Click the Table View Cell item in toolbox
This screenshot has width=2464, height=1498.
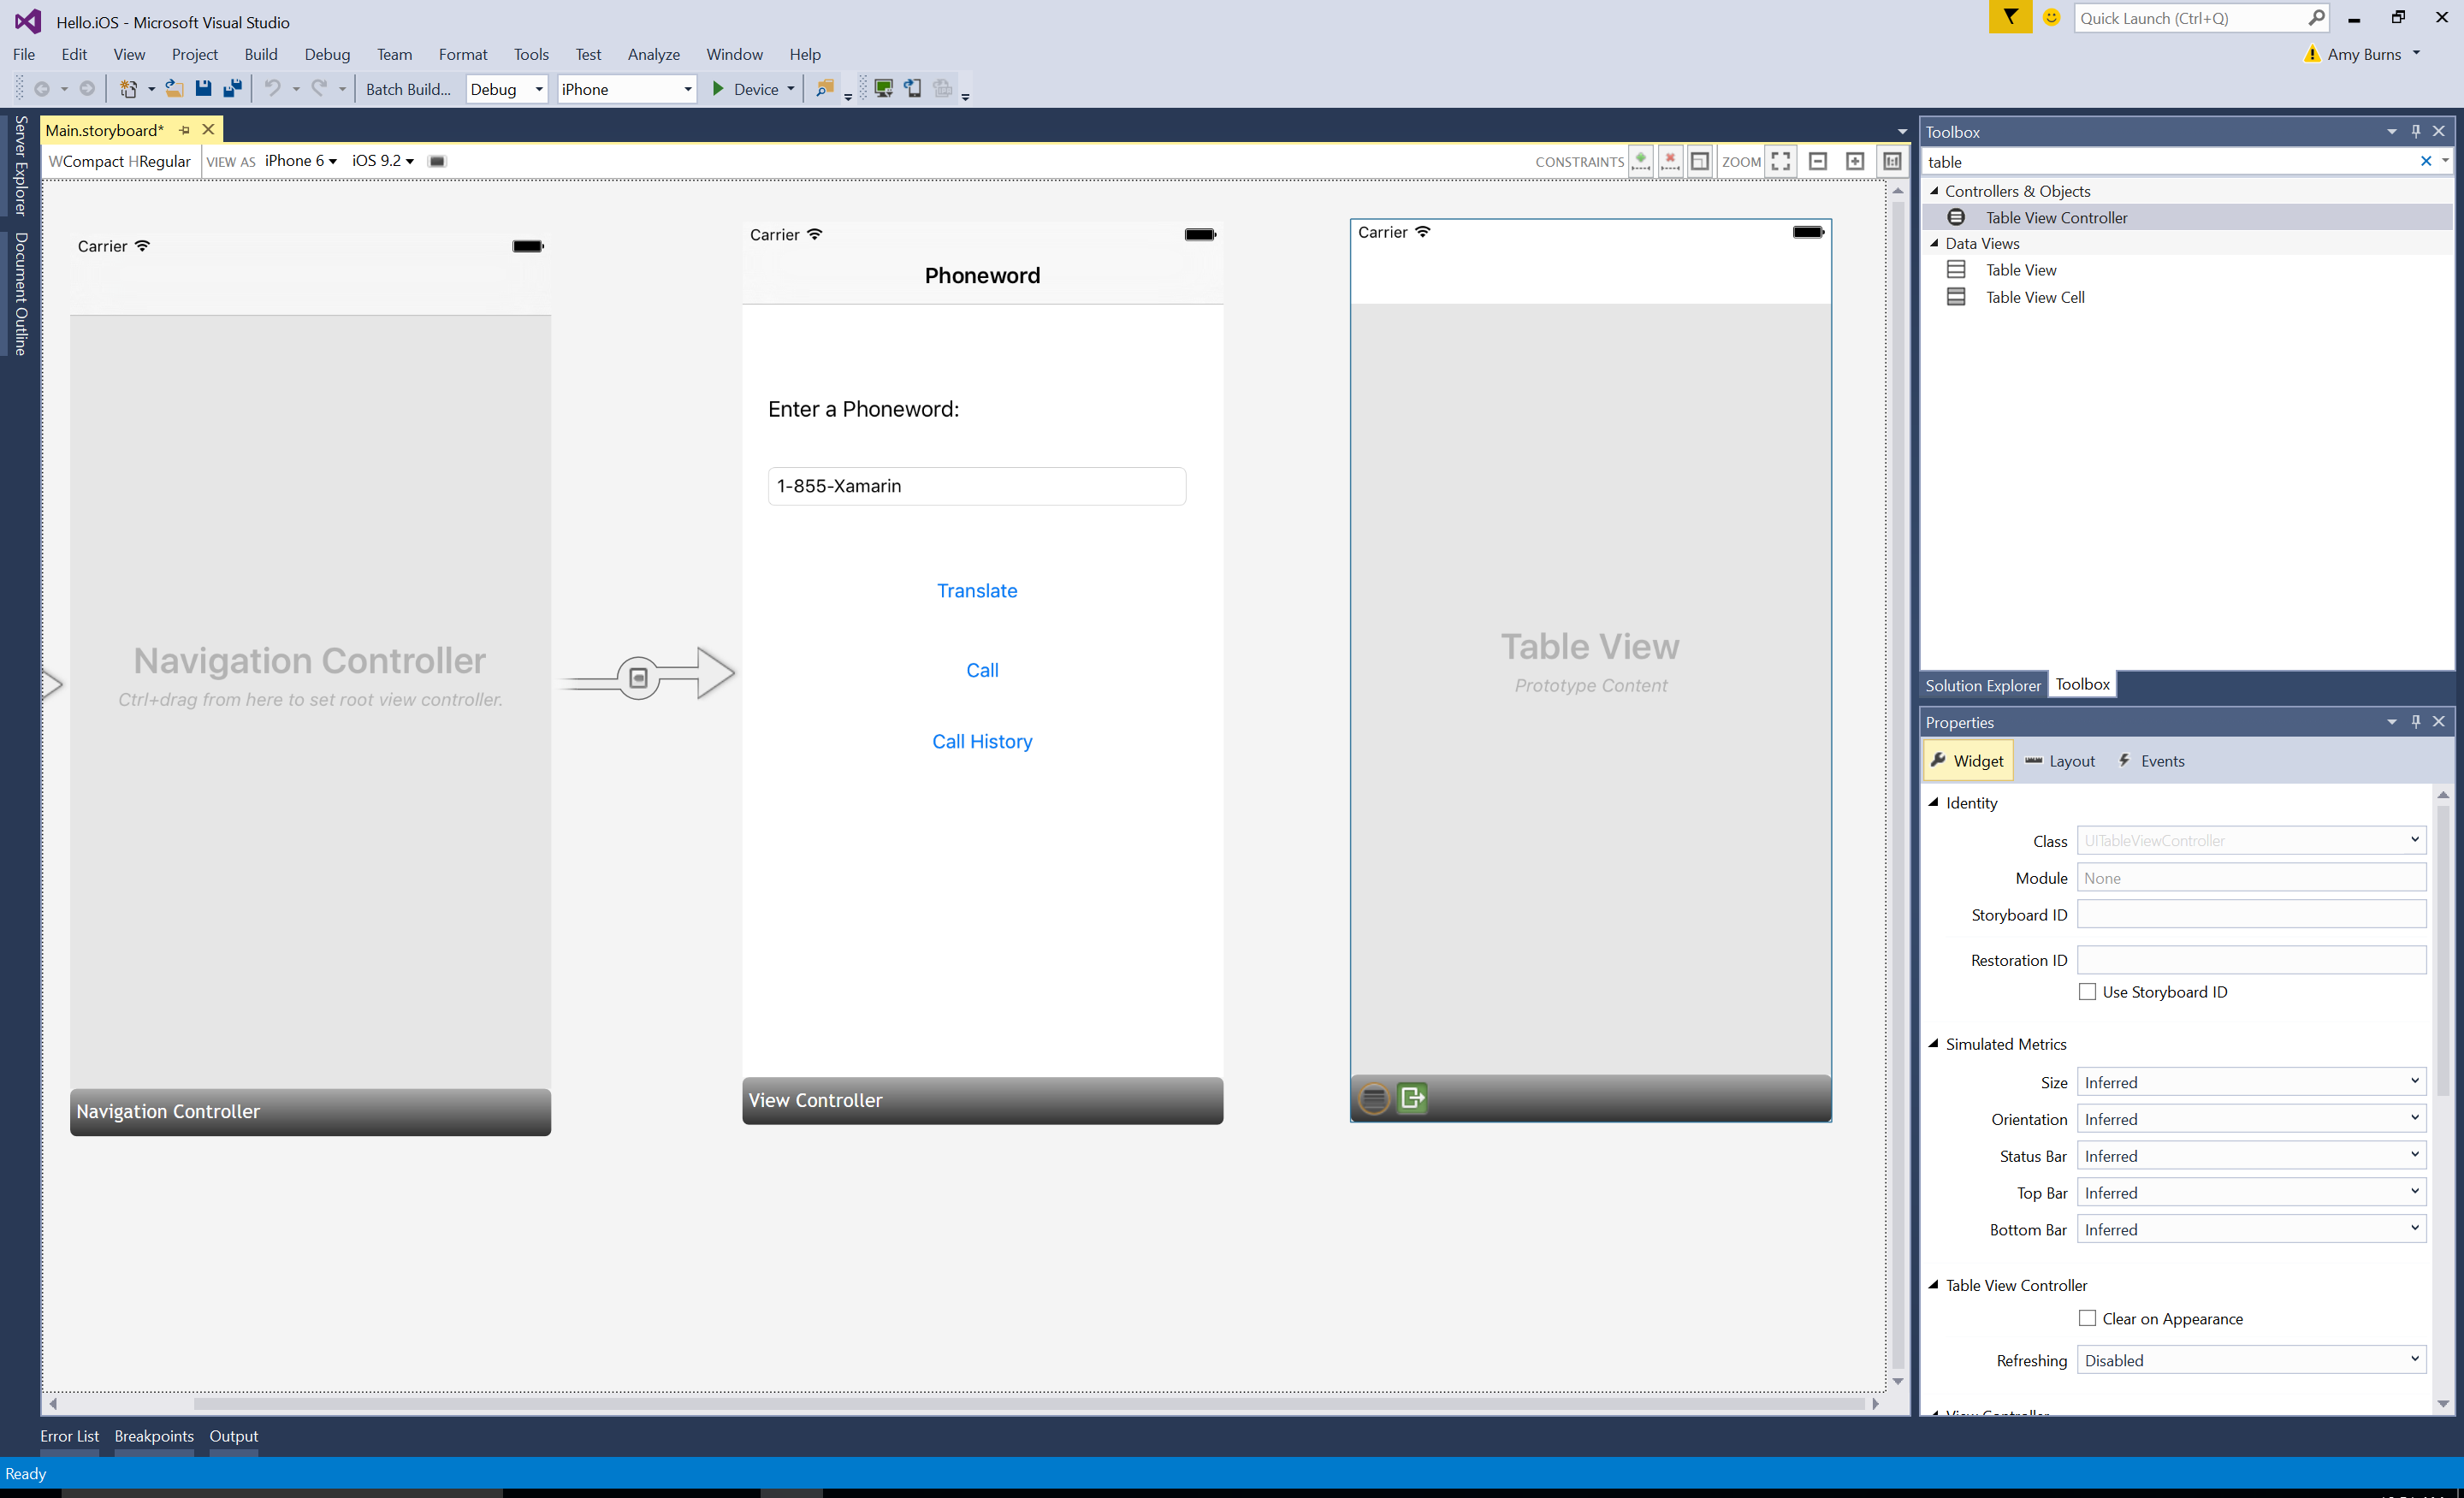tap(2035, 296)
